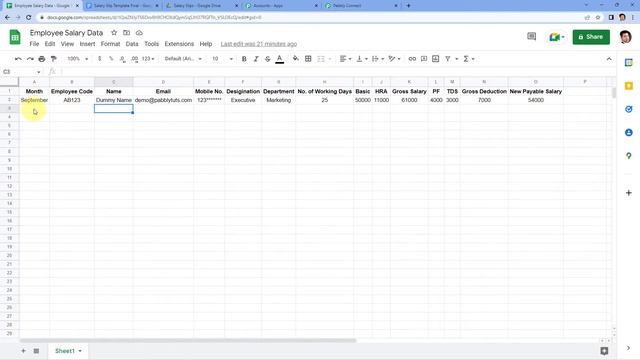Open the Data menu
Viewport: 640px width, 360px height.
pyautogui.click(x=132, y=44)
